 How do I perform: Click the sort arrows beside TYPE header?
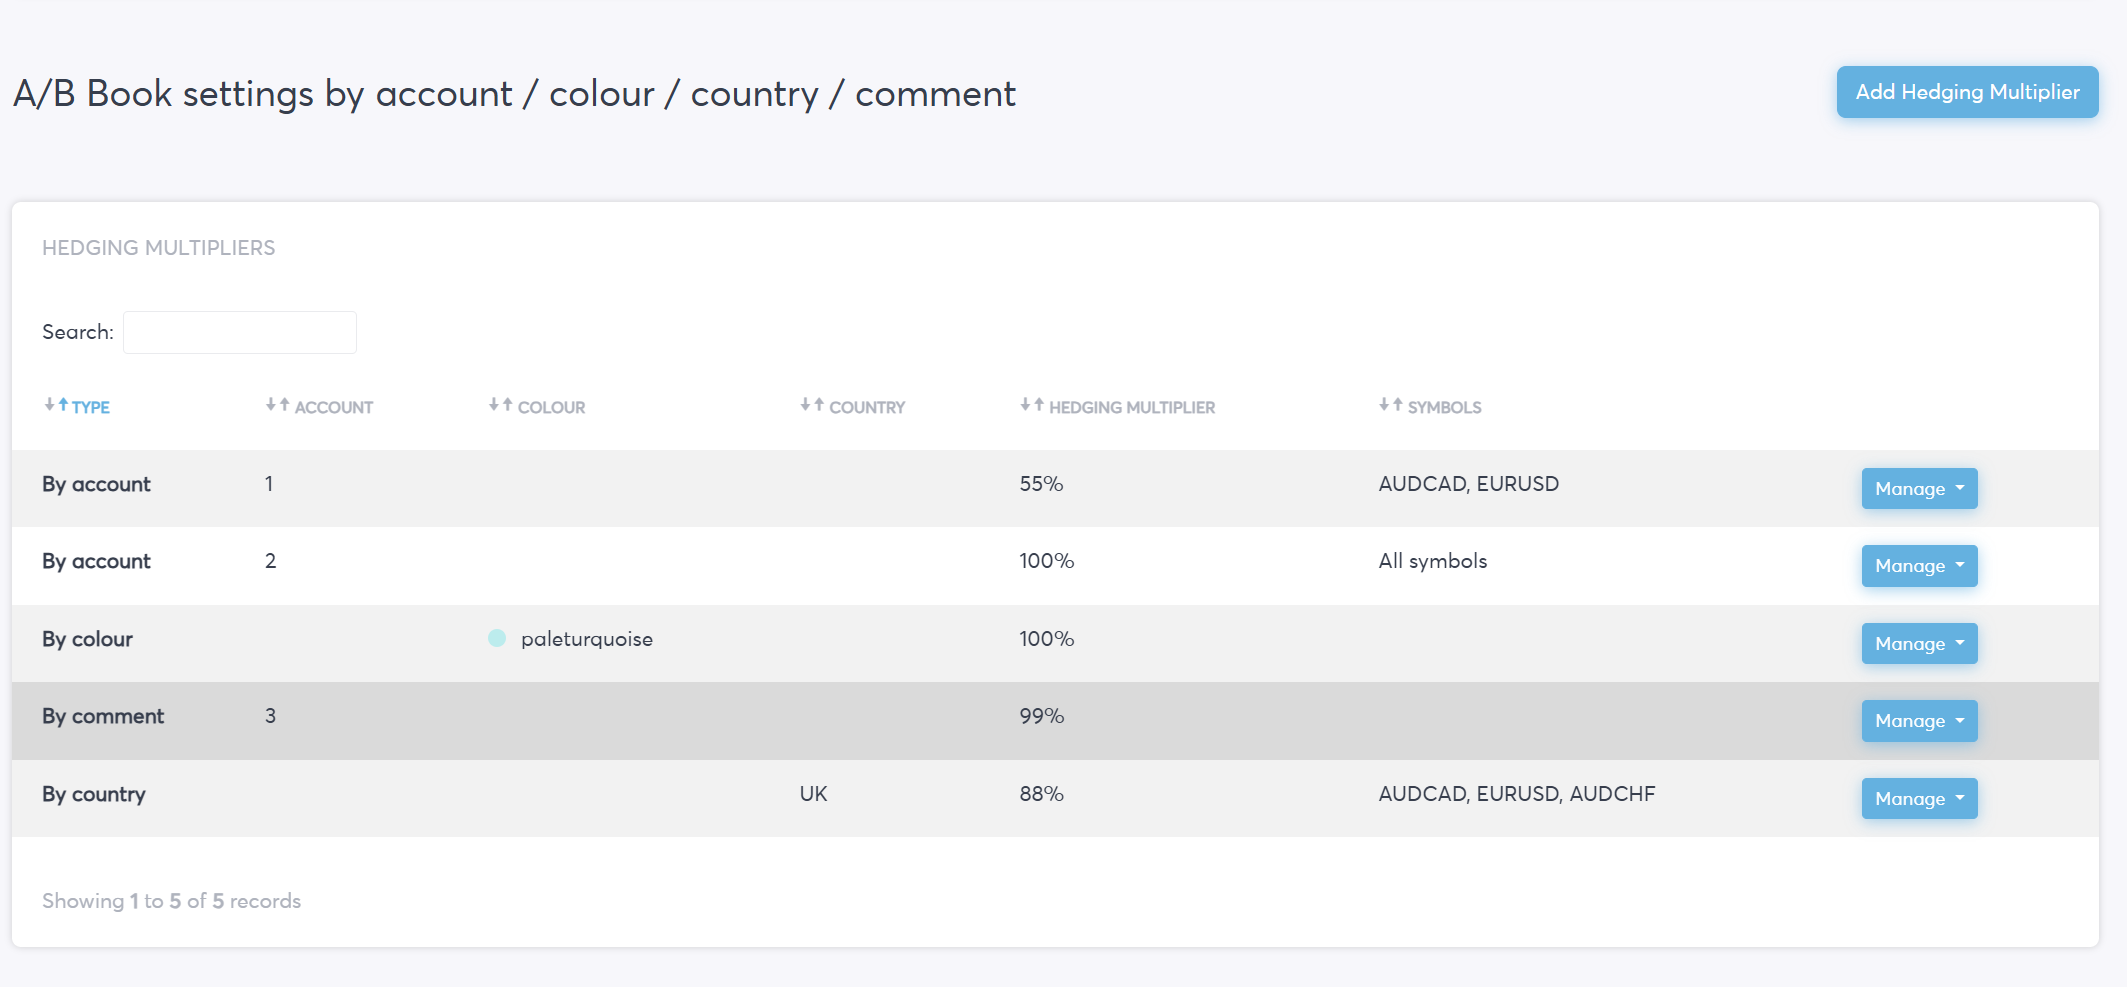(x=56, y=405)
